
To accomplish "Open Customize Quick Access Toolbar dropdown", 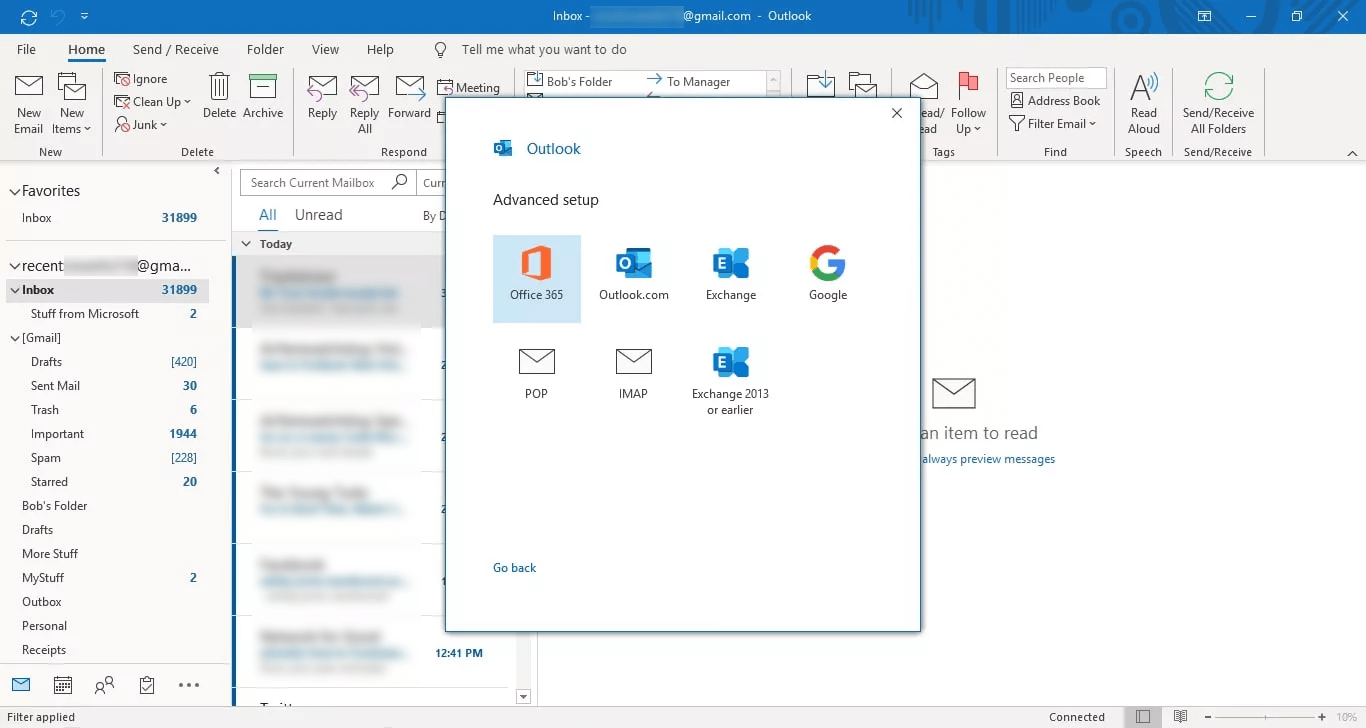I will click(x=84, y=17).
